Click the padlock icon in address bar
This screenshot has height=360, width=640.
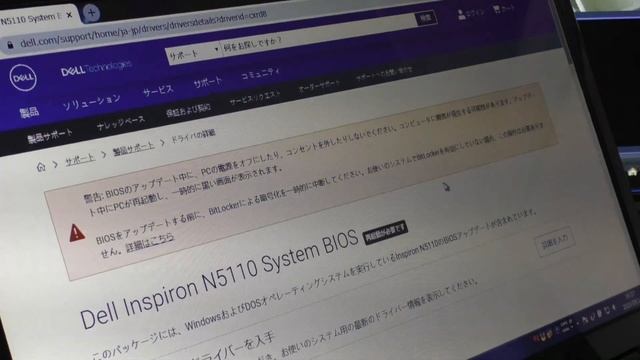click(10, 45)
